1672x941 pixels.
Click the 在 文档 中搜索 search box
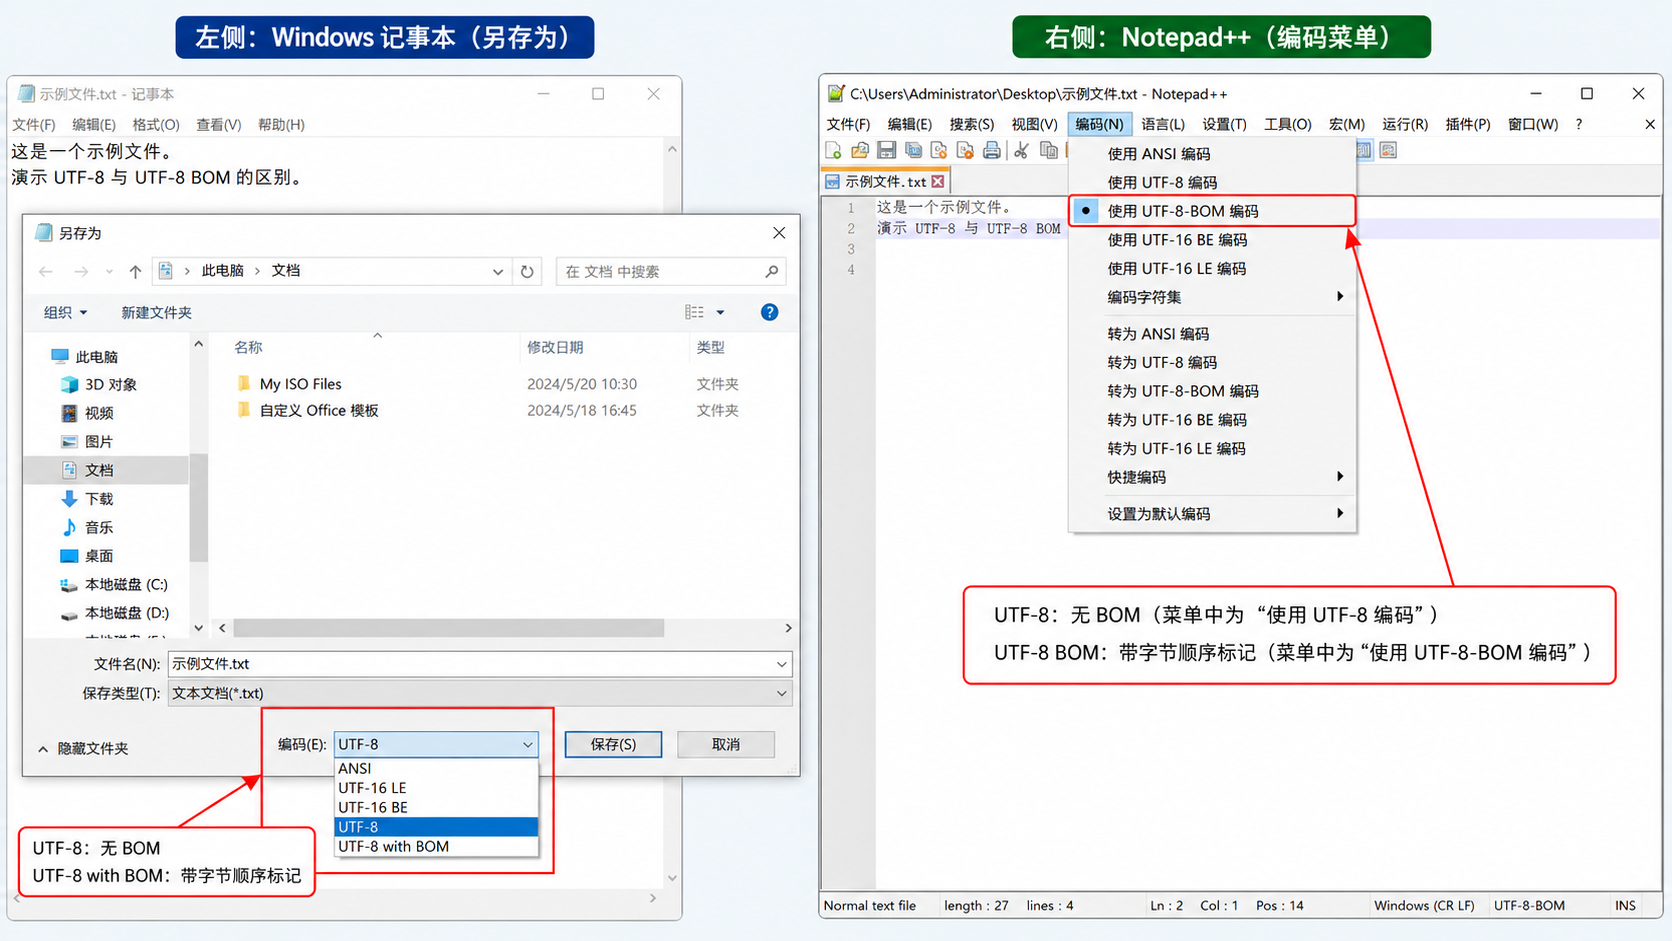coord(670,271)
